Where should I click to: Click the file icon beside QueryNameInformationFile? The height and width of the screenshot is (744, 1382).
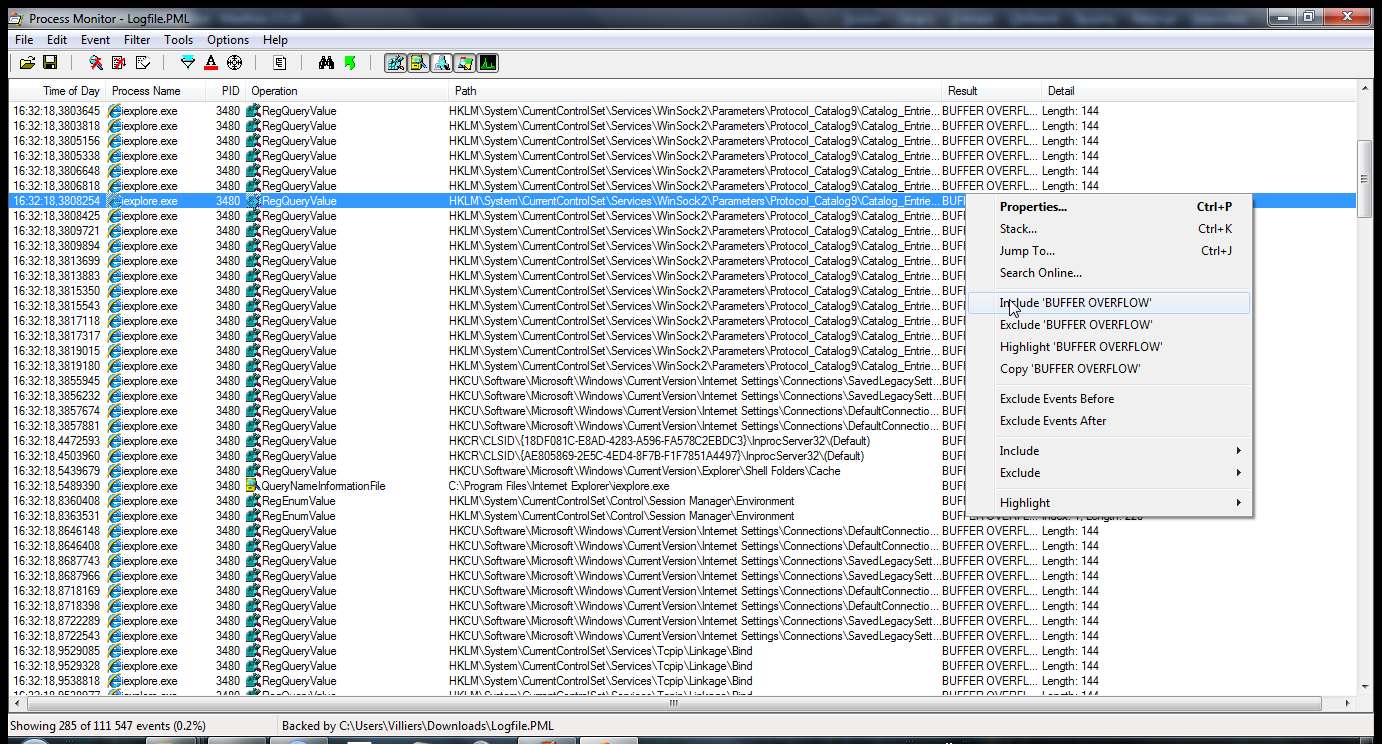pyautogui.click(x=252, y=486)
